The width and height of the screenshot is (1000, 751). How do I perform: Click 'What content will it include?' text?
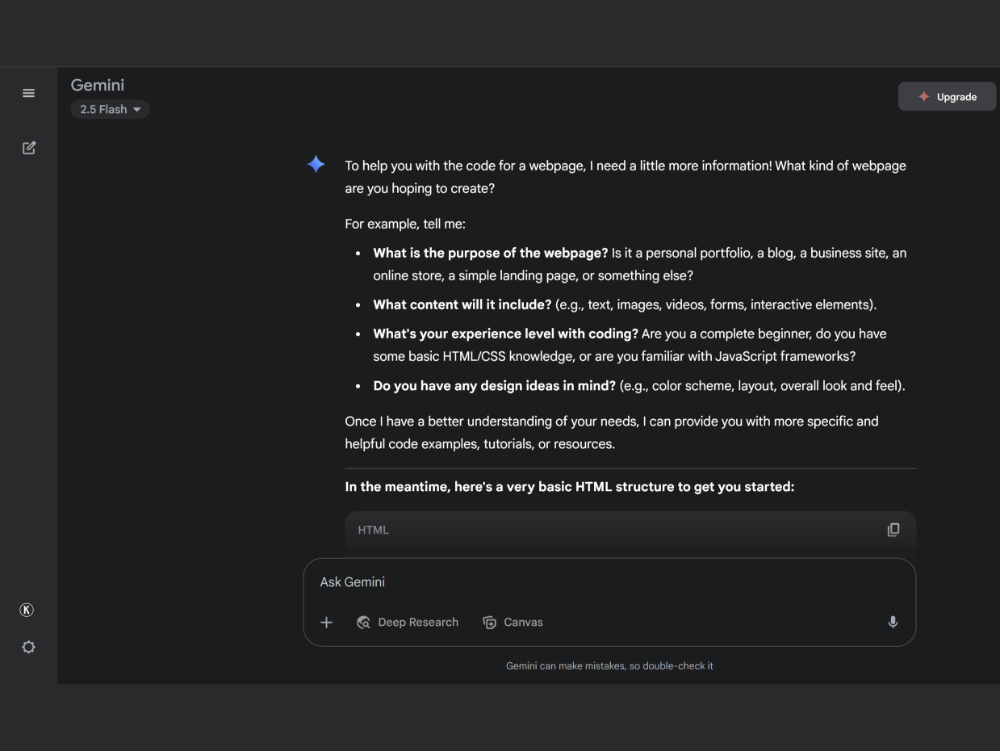coord(462,305)
